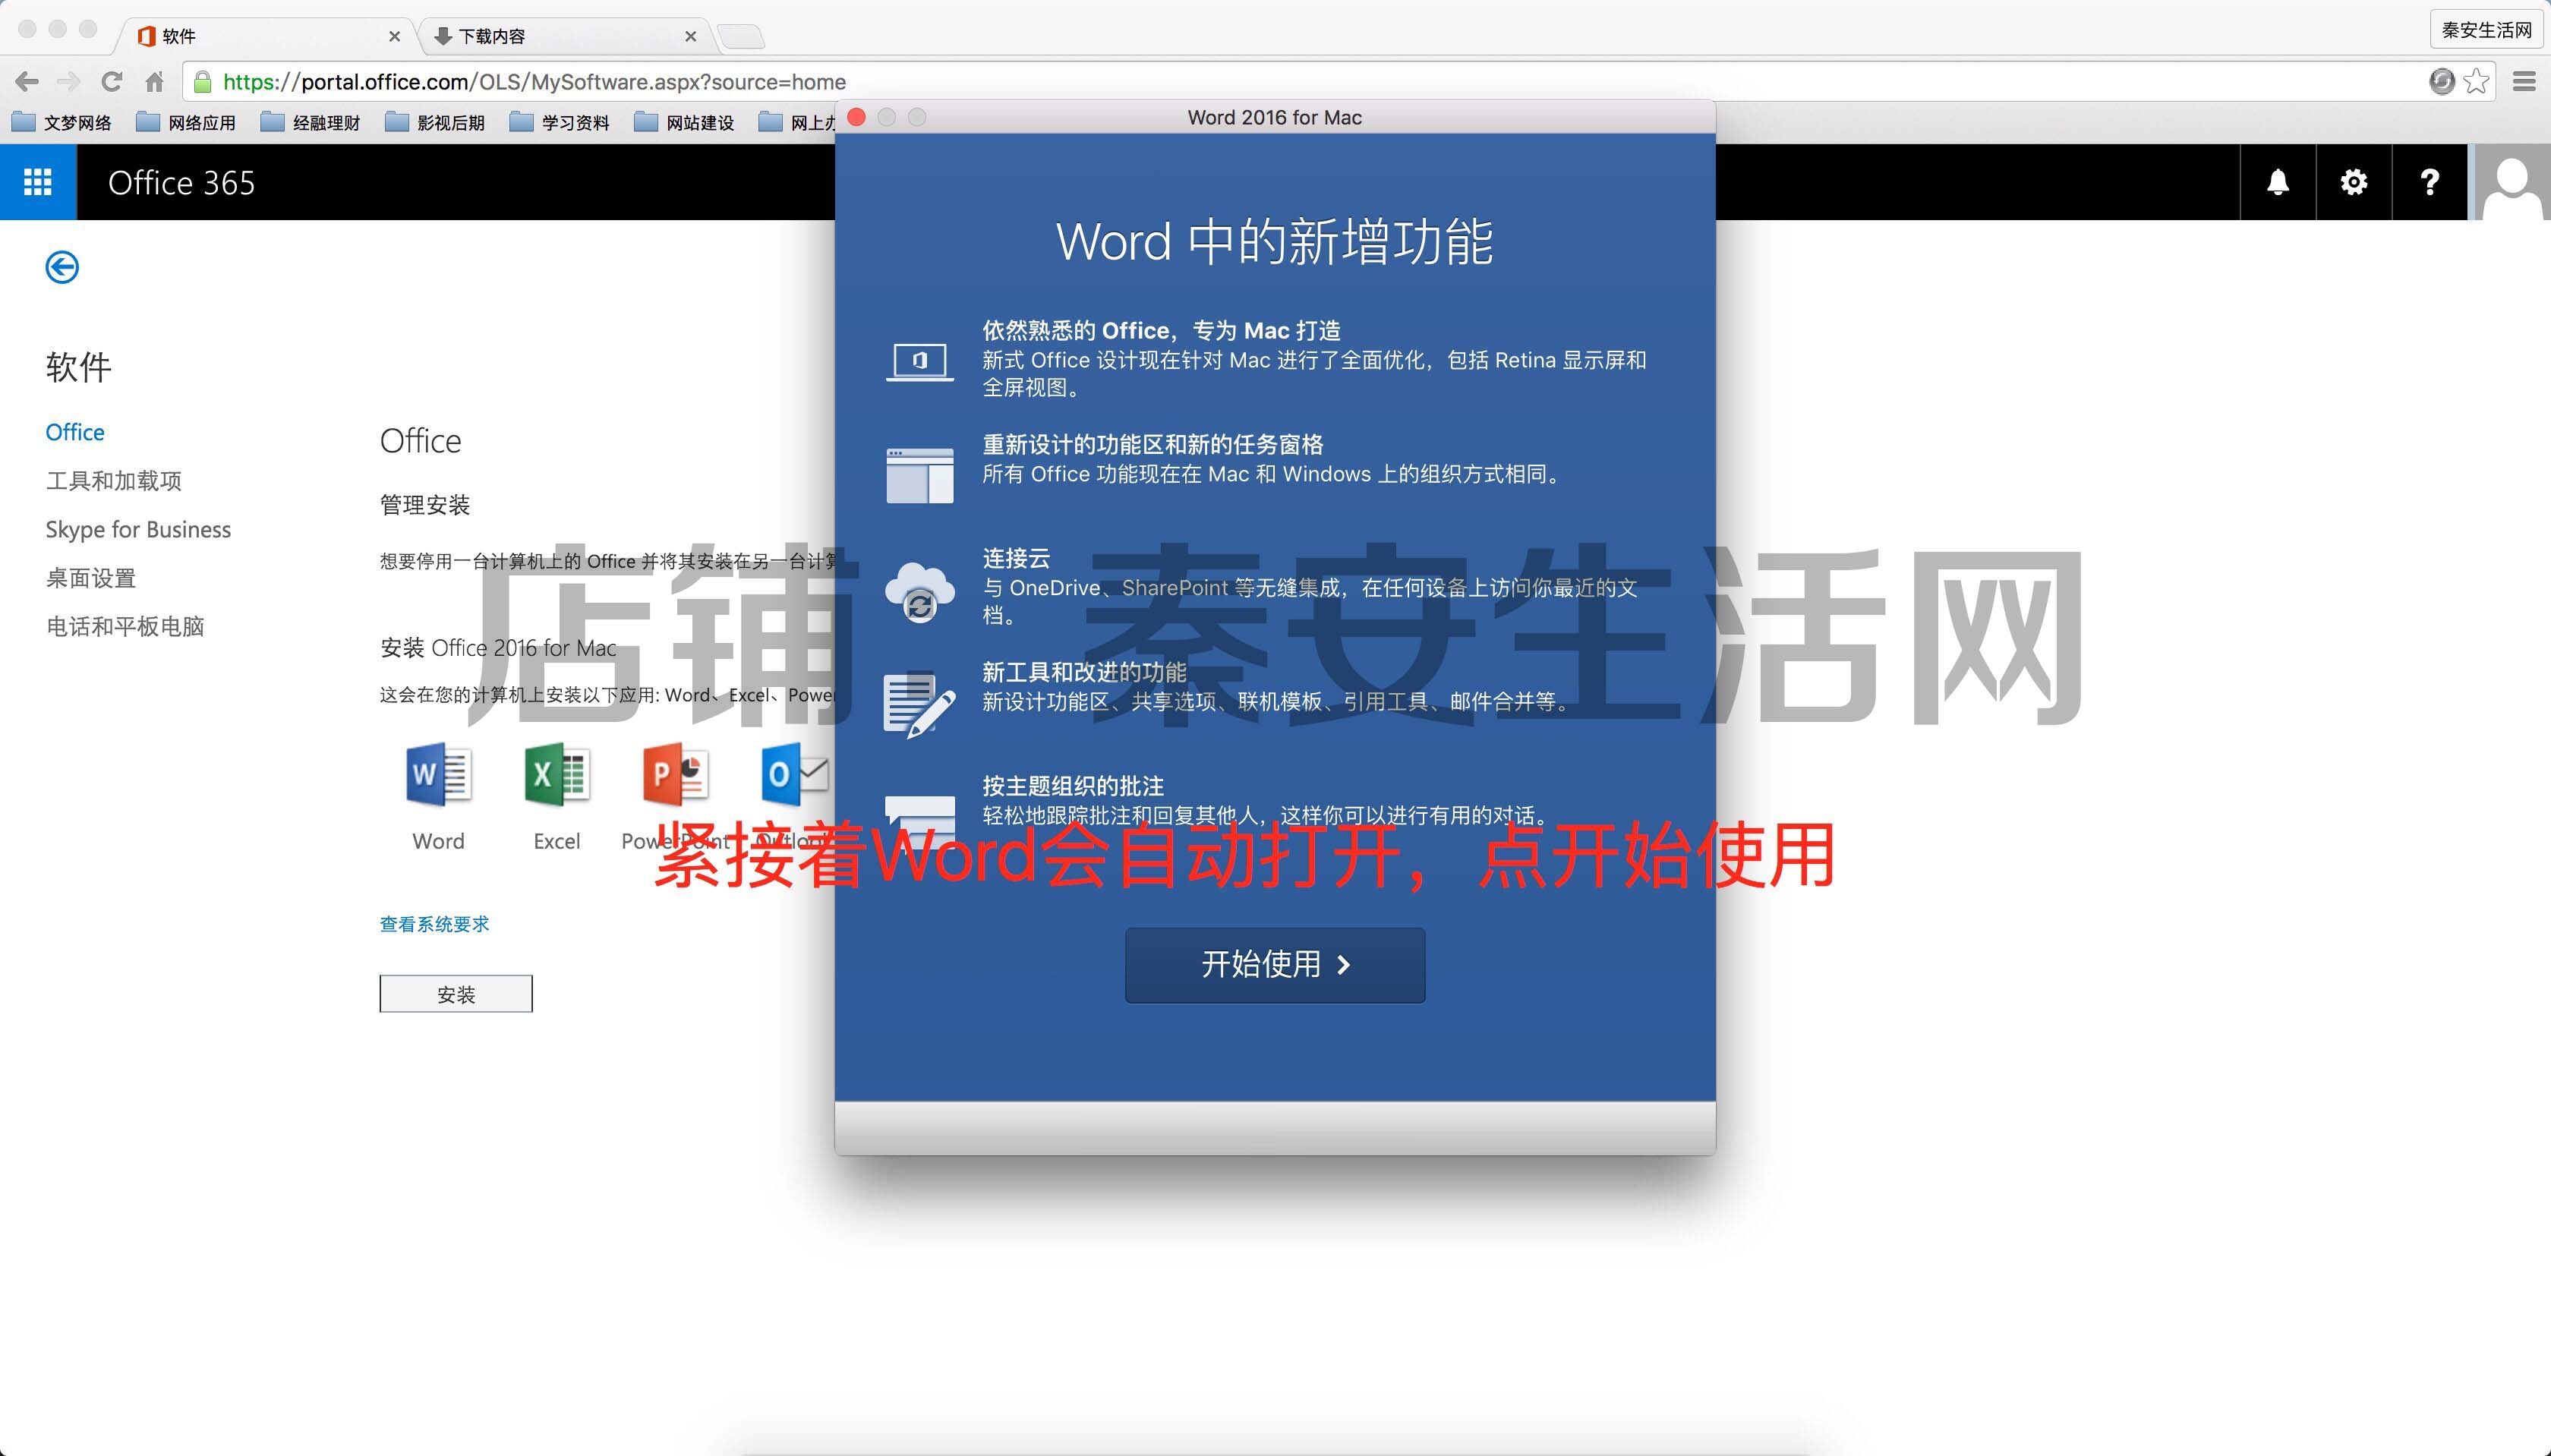Close the 下载内容 browser tab

click(690, 36)
